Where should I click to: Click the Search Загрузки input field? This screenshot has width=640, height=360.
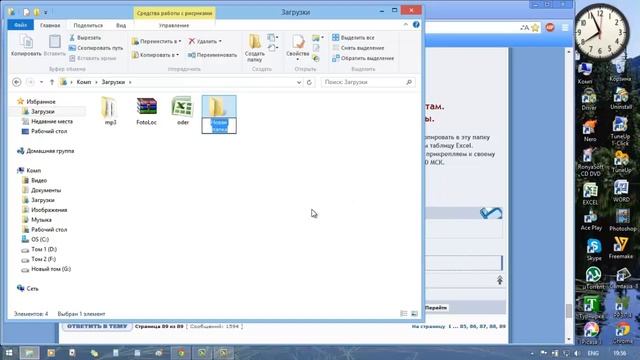pos(368,82)
